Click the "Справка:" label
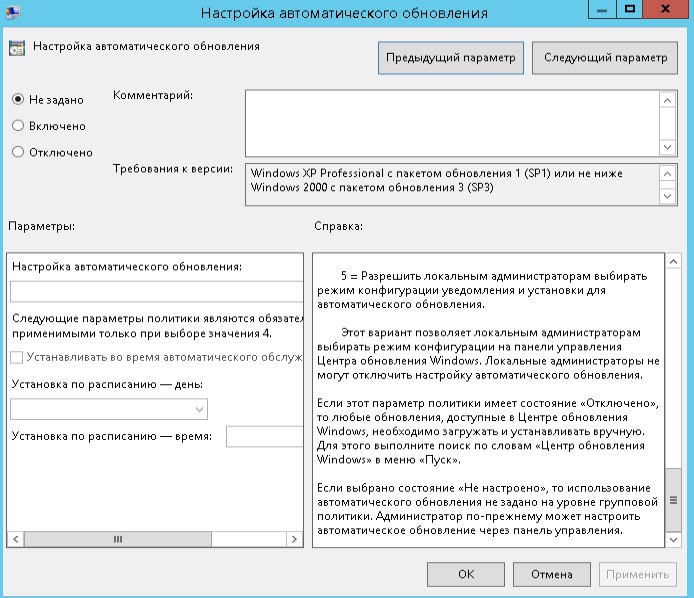 339,226
